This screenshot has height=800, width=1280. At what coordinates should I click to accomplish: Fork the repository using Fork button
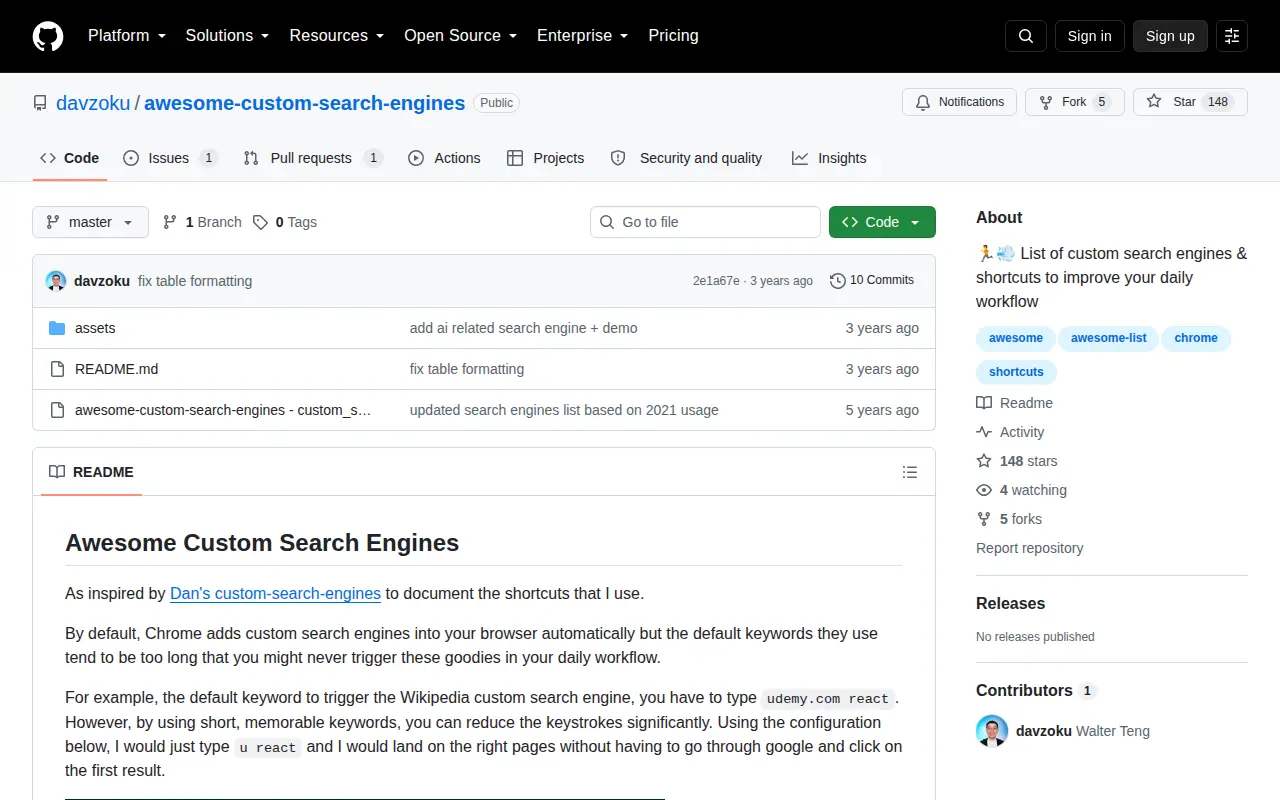[x=1075, y=102]
